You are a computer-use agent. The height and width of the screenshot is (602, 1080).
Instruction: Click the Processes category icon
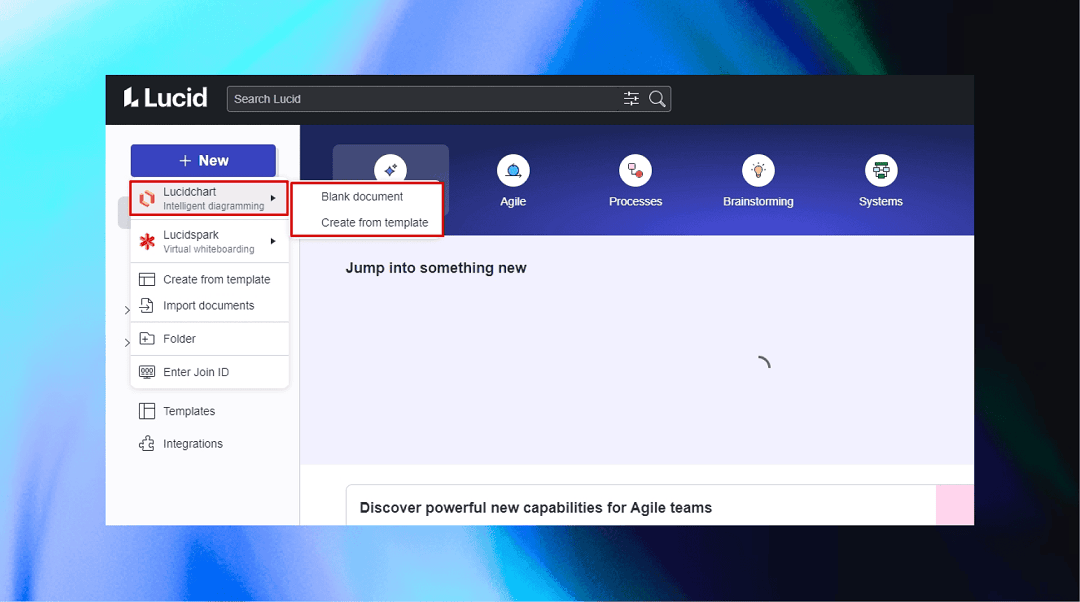tap(635, 170)
